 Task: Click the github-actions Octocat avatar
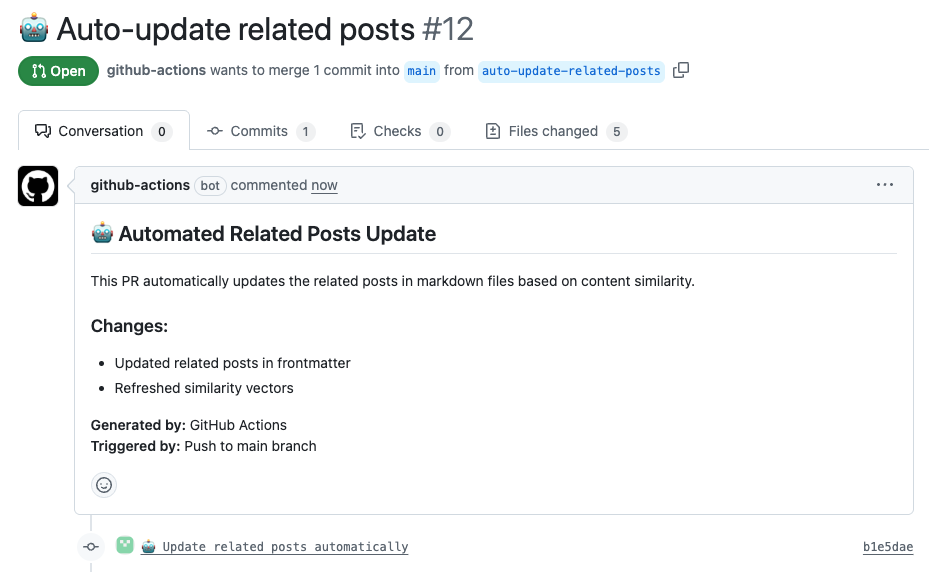click(38, 186)
